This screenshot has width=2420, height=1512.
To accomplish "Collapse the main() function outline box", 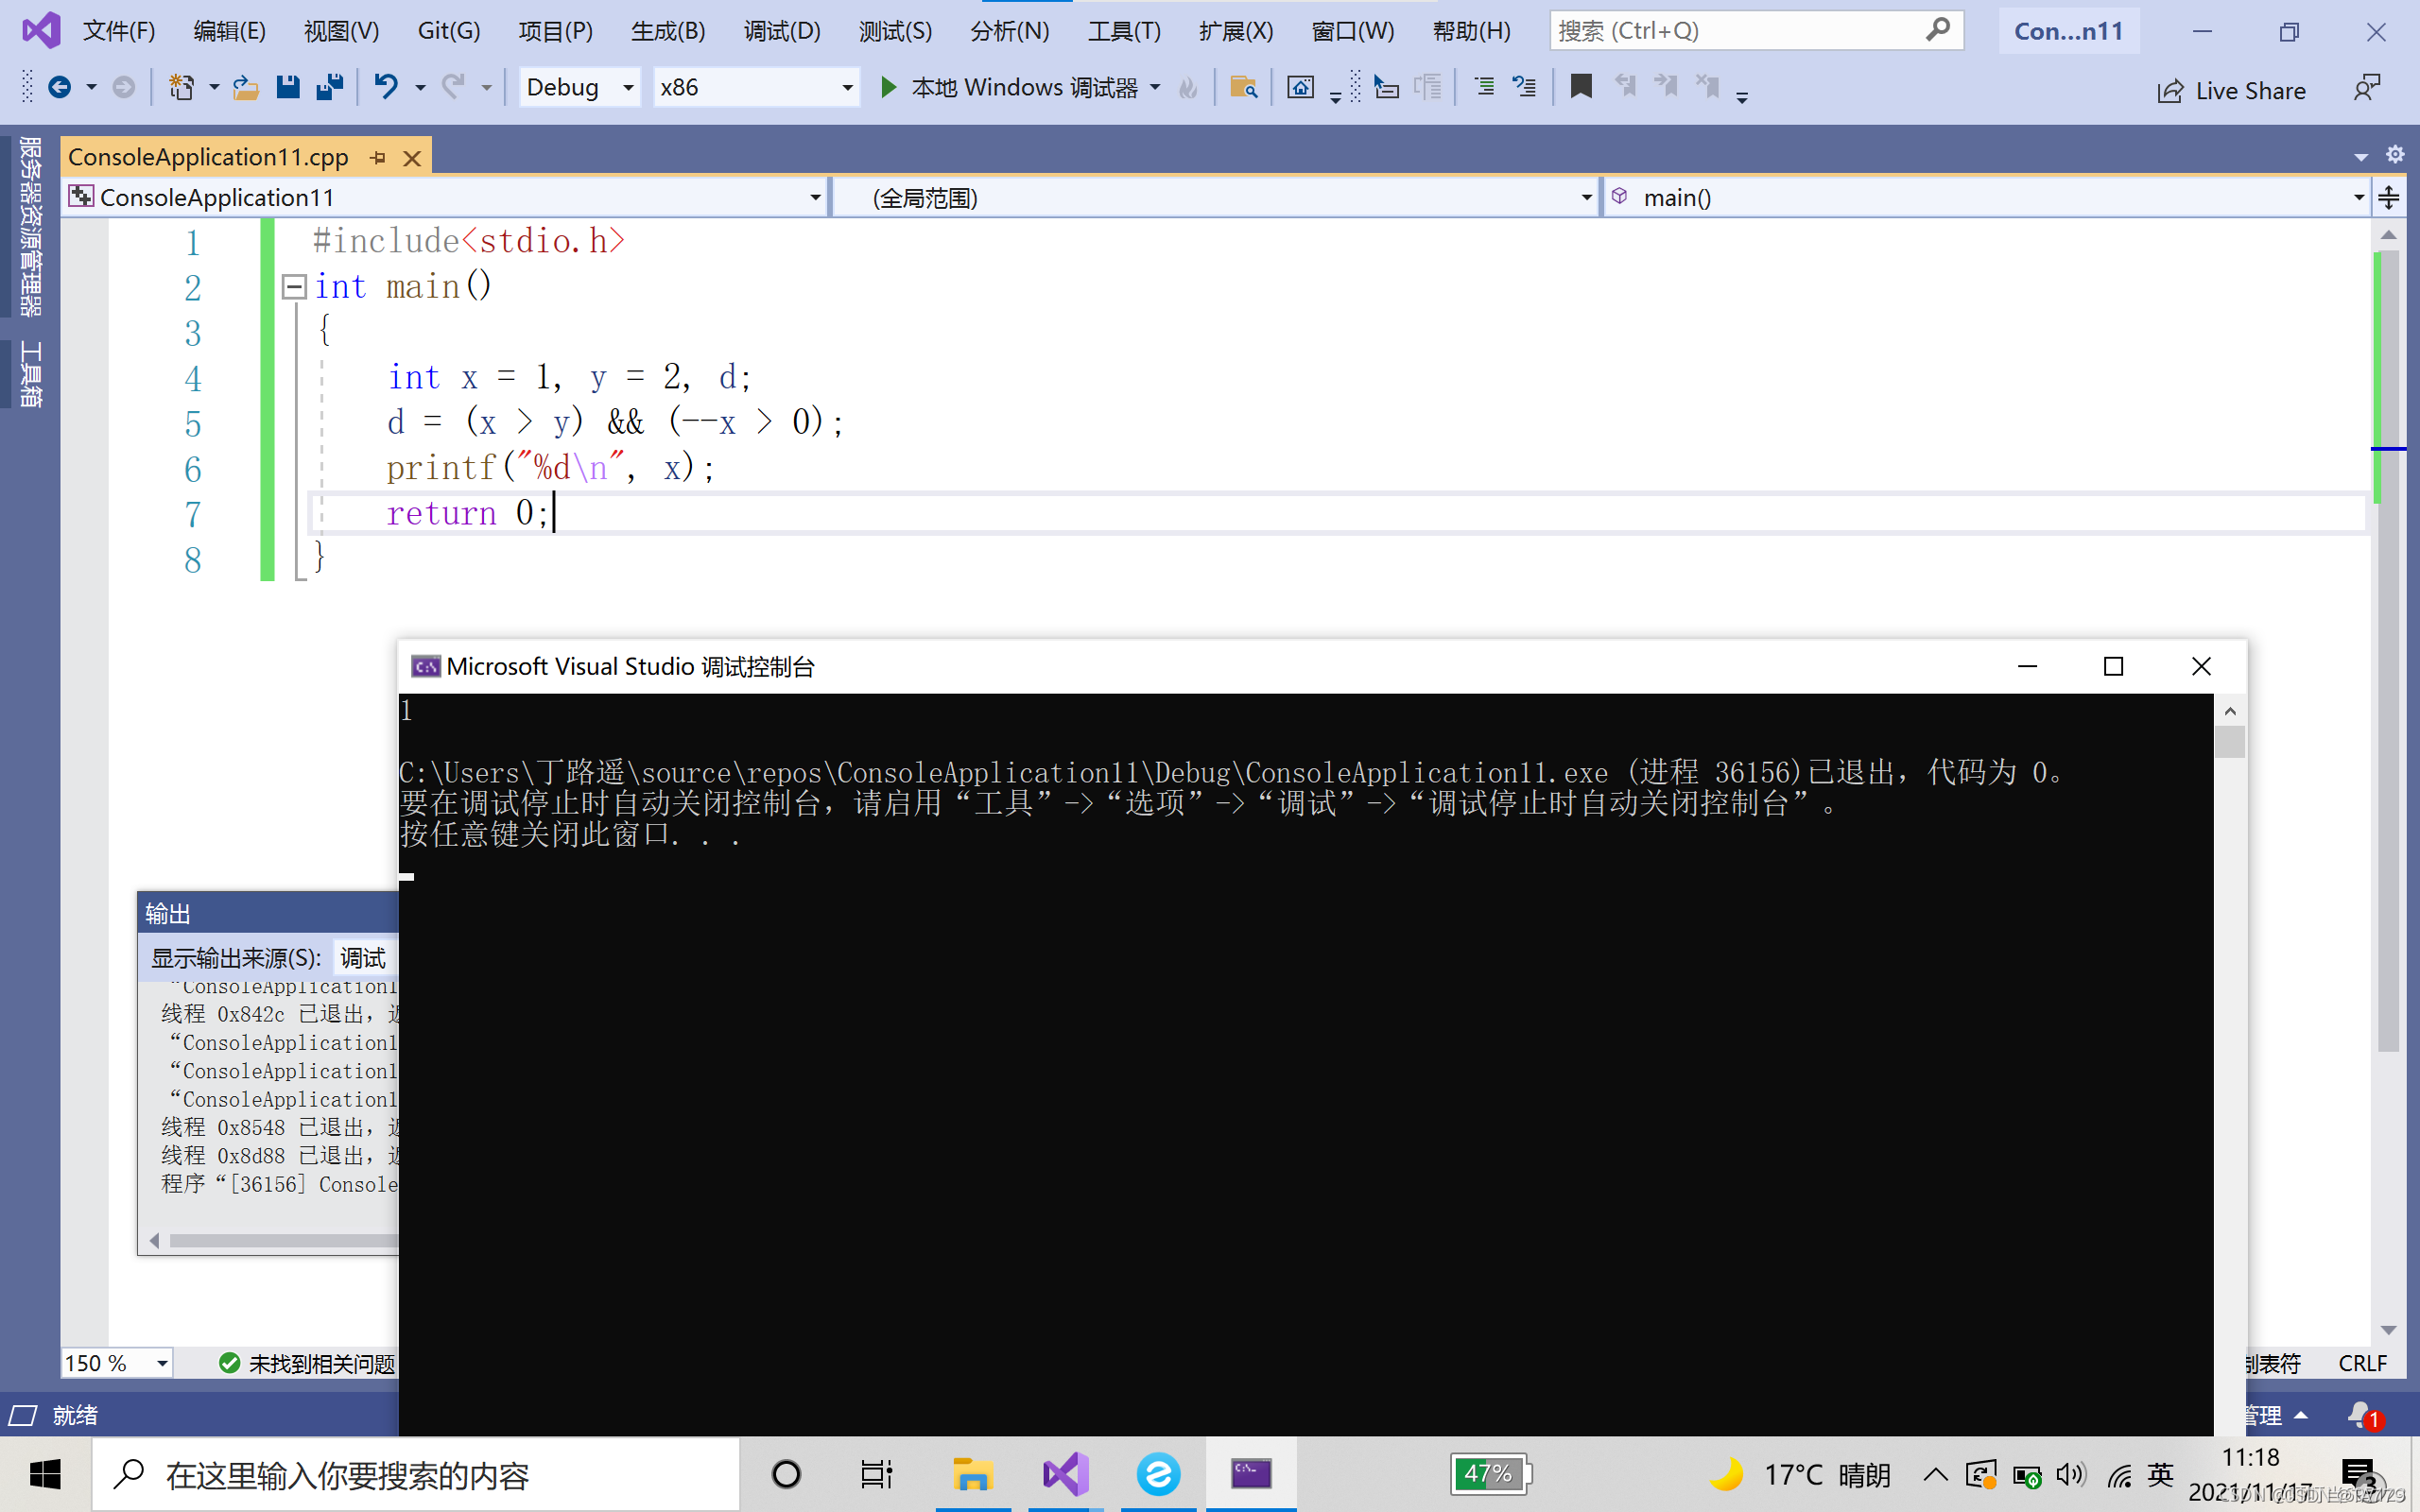I will [294, 287].
